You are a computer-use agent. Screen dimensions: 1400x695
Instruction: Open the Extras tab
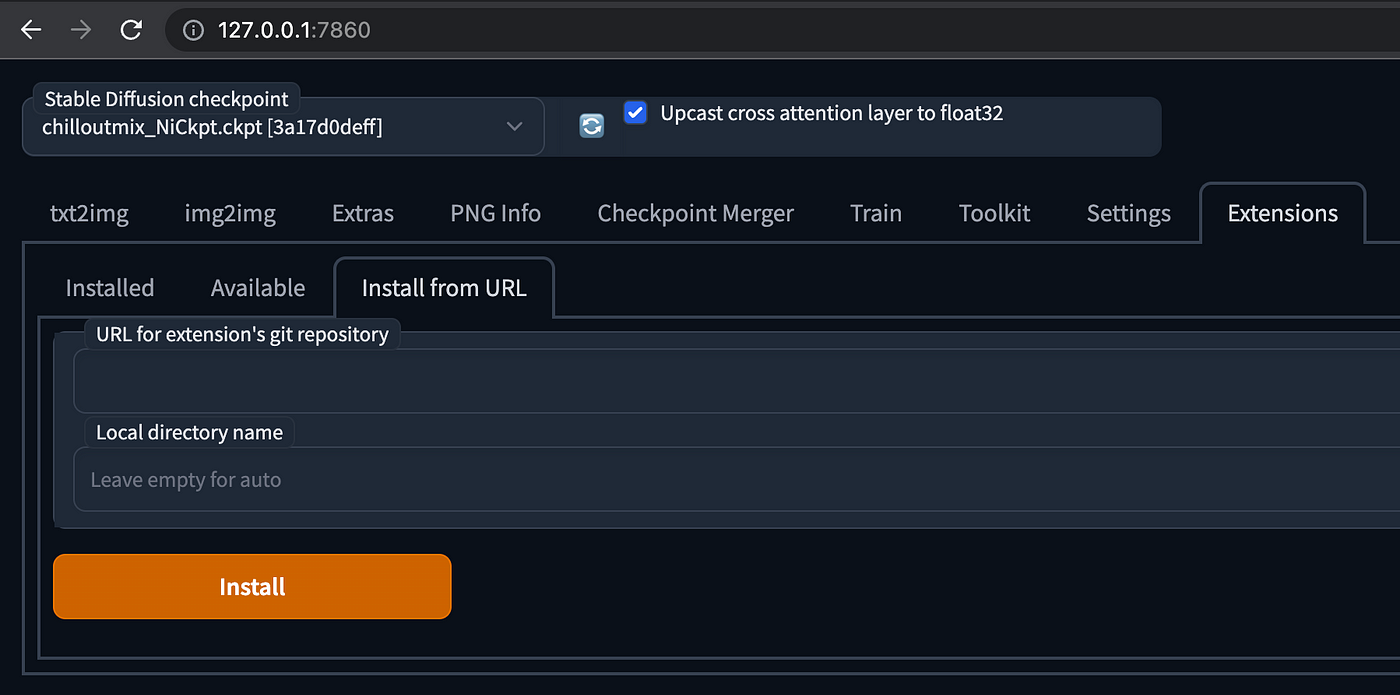pyautogui.click(x=363, y=213)
